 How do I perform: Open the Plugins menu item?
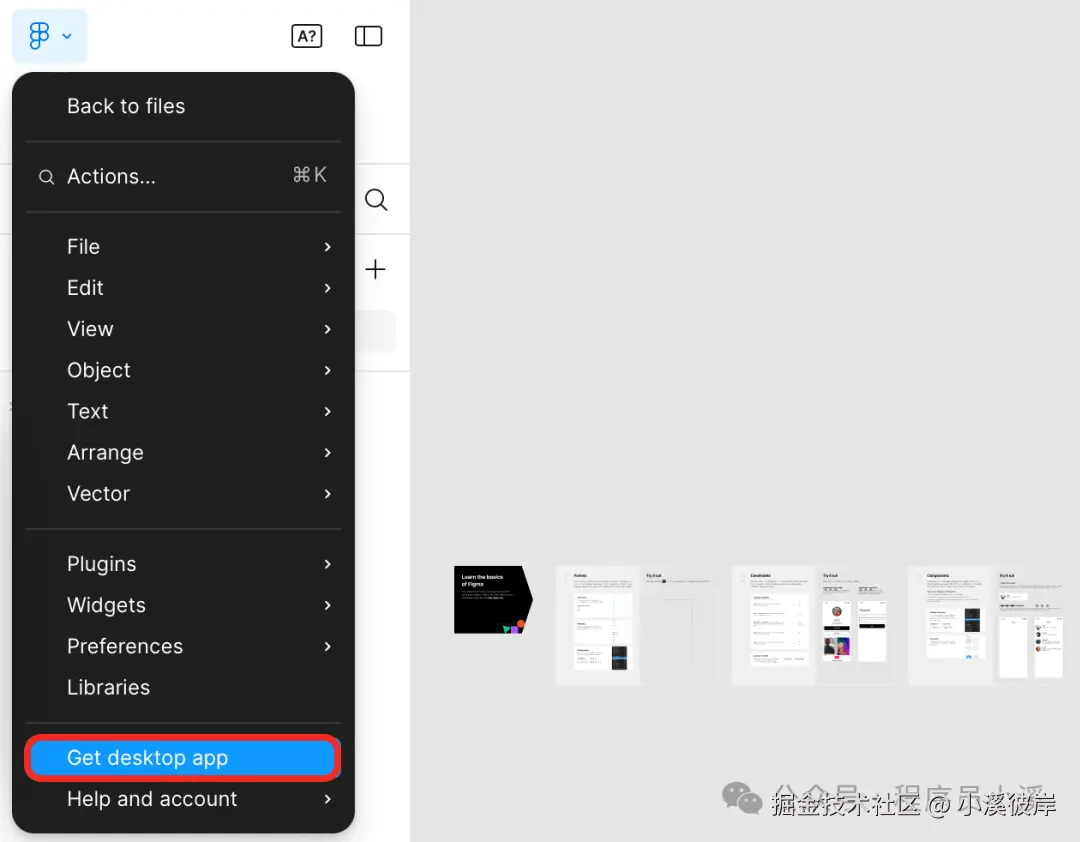(101, 564)
